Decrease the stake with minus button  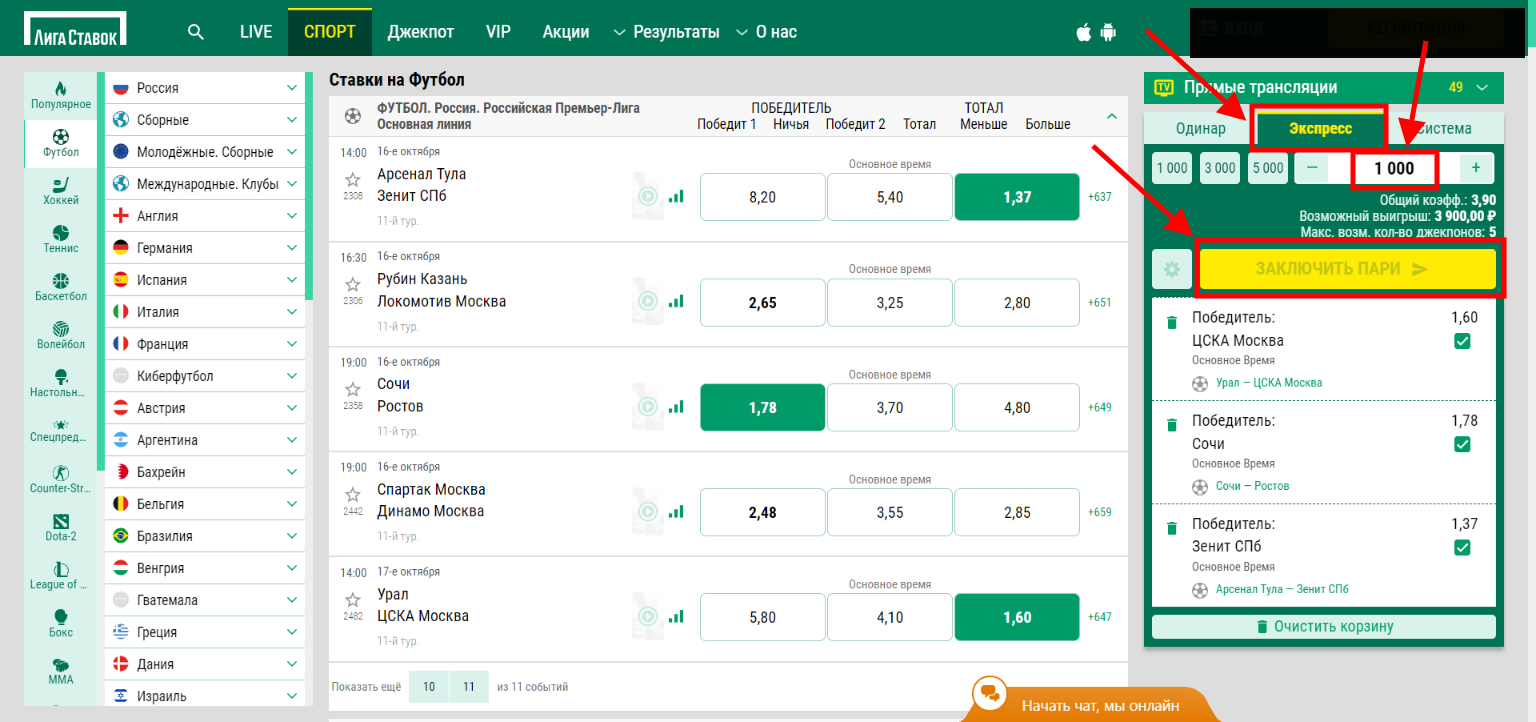pos(1312,168)
